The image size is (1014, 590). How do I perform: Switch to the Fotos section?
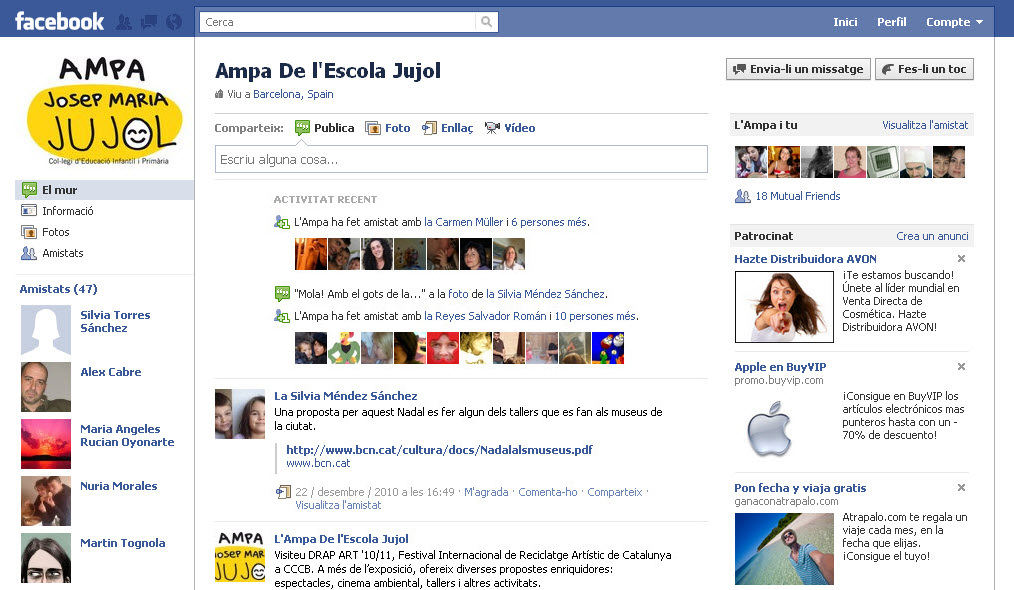point(56,232)
